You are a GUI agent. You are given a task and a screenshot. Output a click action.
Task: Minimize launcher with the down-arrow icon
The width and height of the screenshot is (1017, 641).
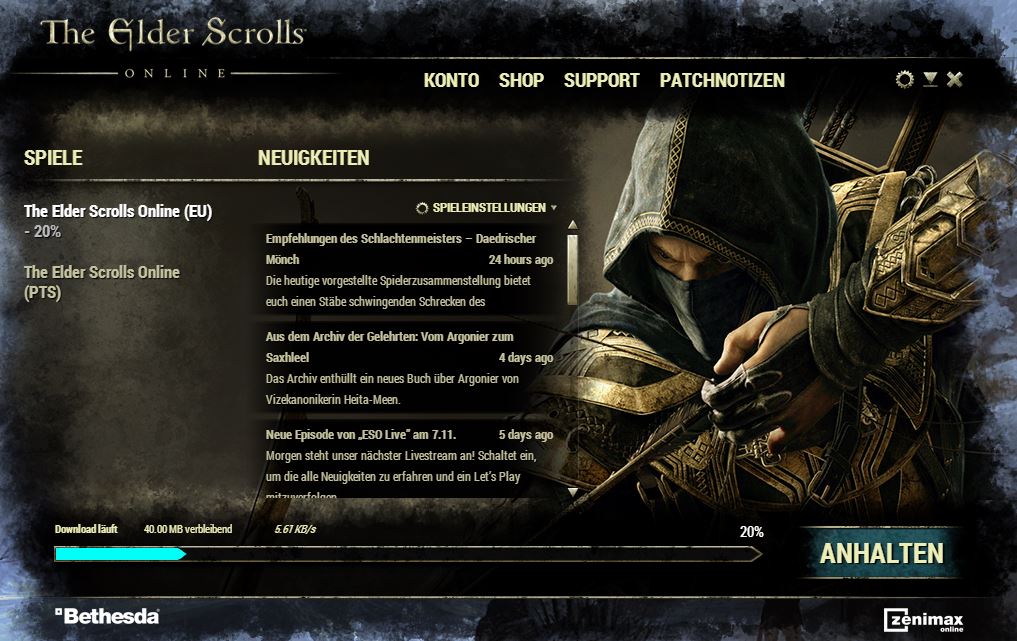pos(930,79)
